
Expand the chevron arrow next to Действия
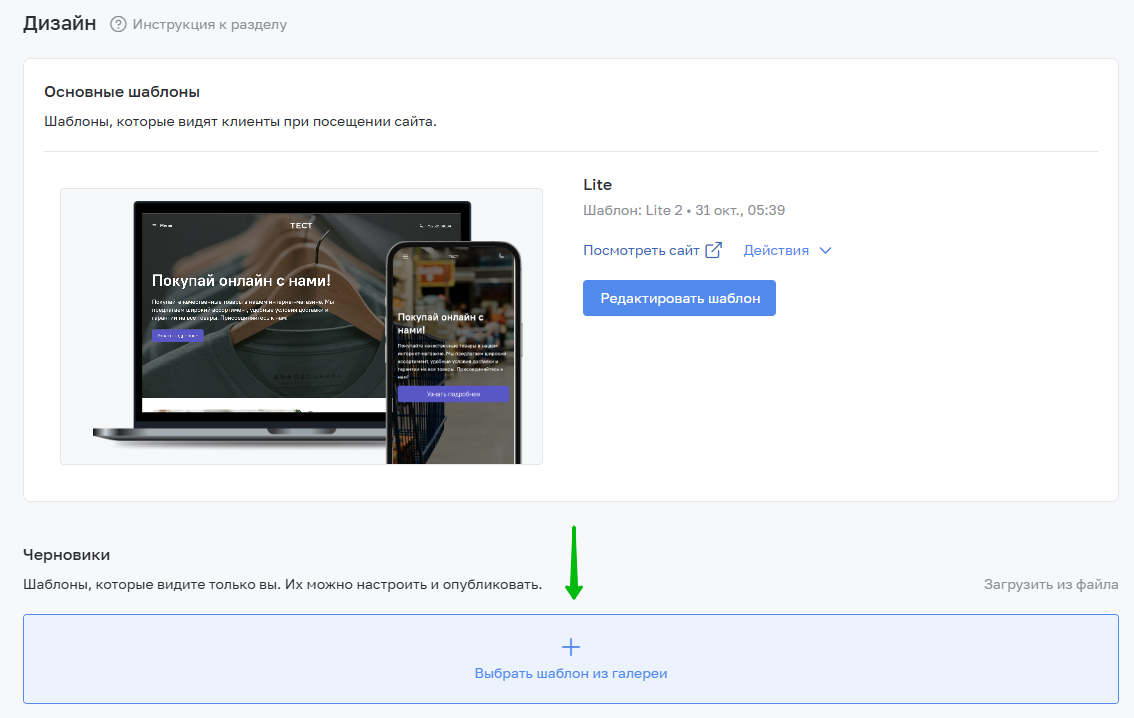pyautogui.click(x=825, y=251)
